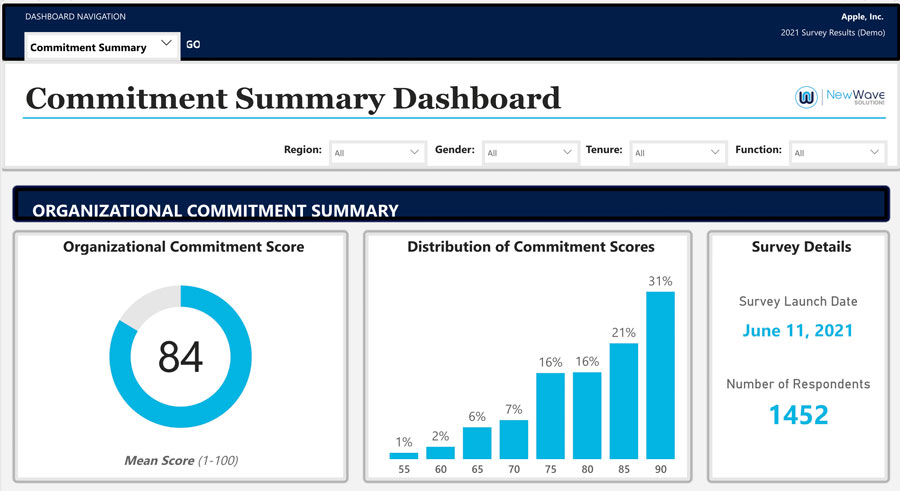
Task: Click the NewWave Solutions logo icon
Action: pyautogui.click(x=806, y=97)
